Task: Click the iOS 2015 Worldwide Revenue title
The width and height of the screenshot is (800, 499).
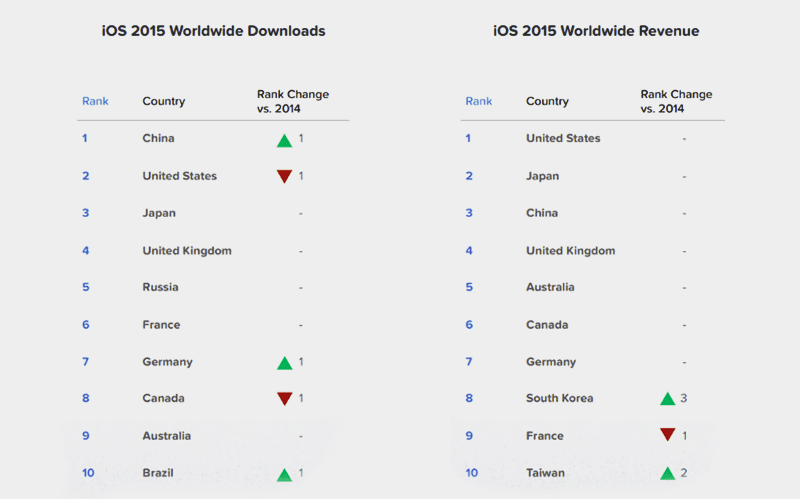Action: (596, 31)
